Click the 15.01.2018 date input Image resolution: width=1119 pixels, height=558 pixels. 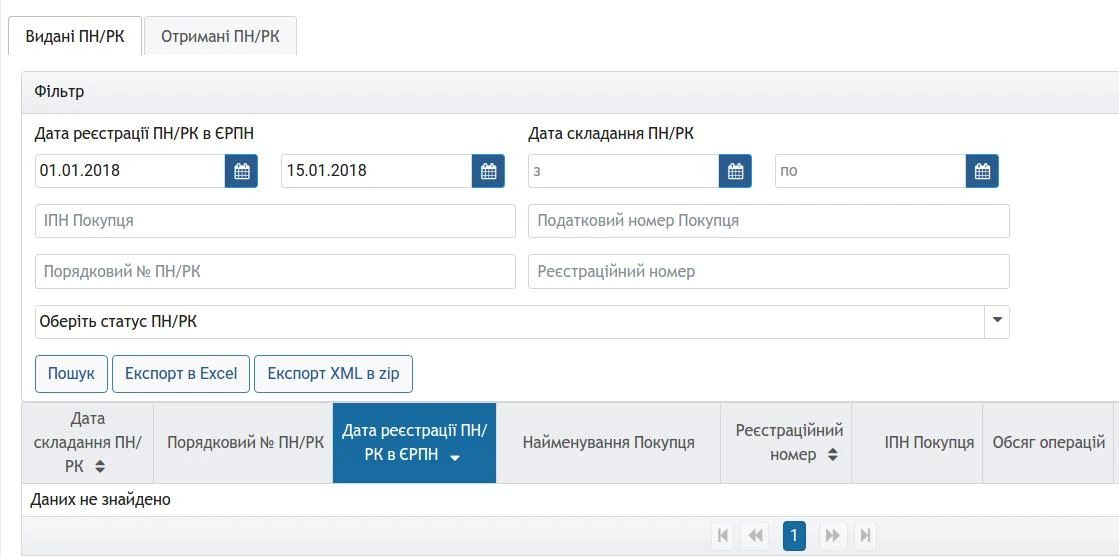(x=377, y=171)
